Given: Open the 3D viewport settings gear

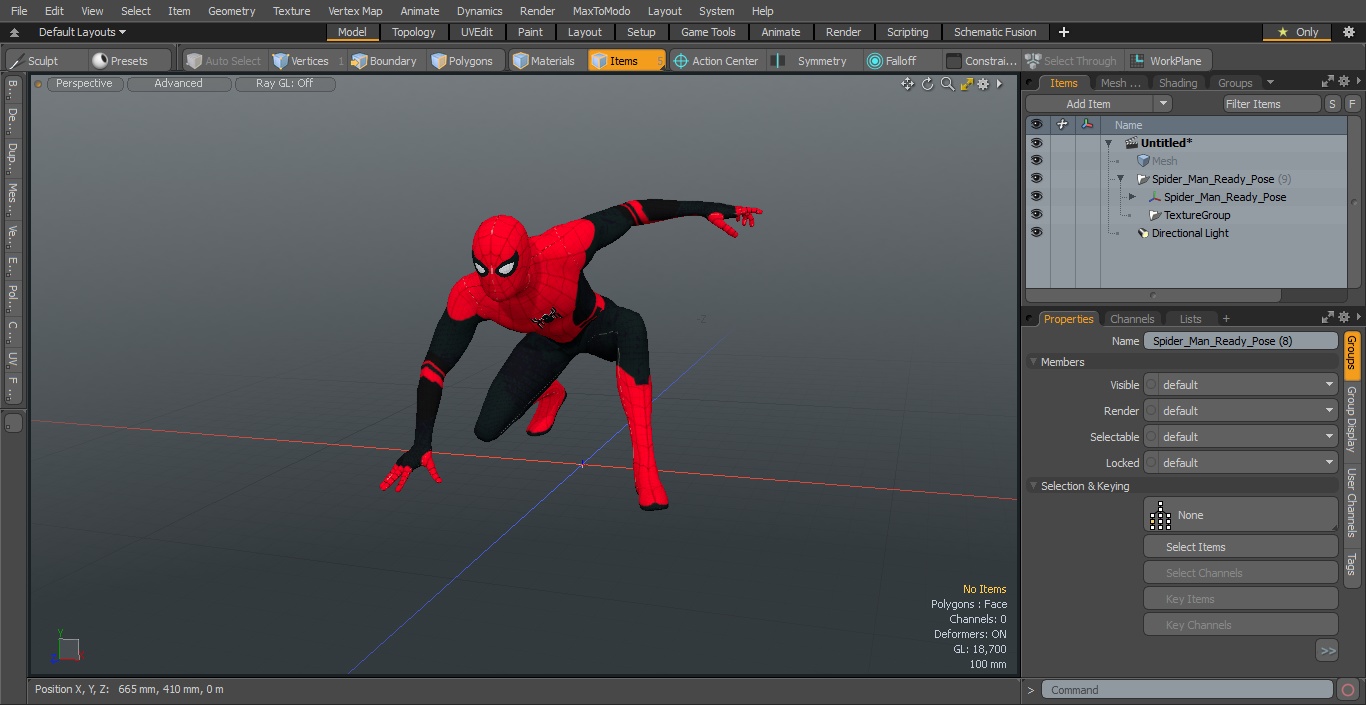Looking at the screenshot, I should coord(983,84).
